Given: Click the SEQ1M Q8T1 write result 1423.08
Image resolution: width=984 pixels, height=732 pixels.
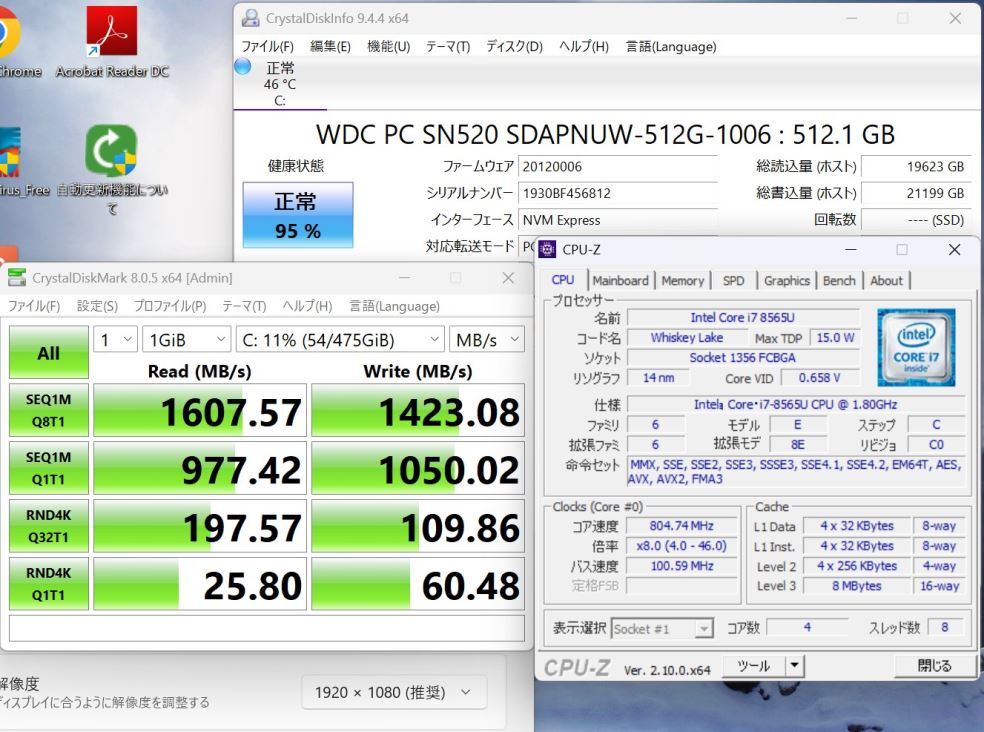Looking at the screenshot, I should [418, 411].
